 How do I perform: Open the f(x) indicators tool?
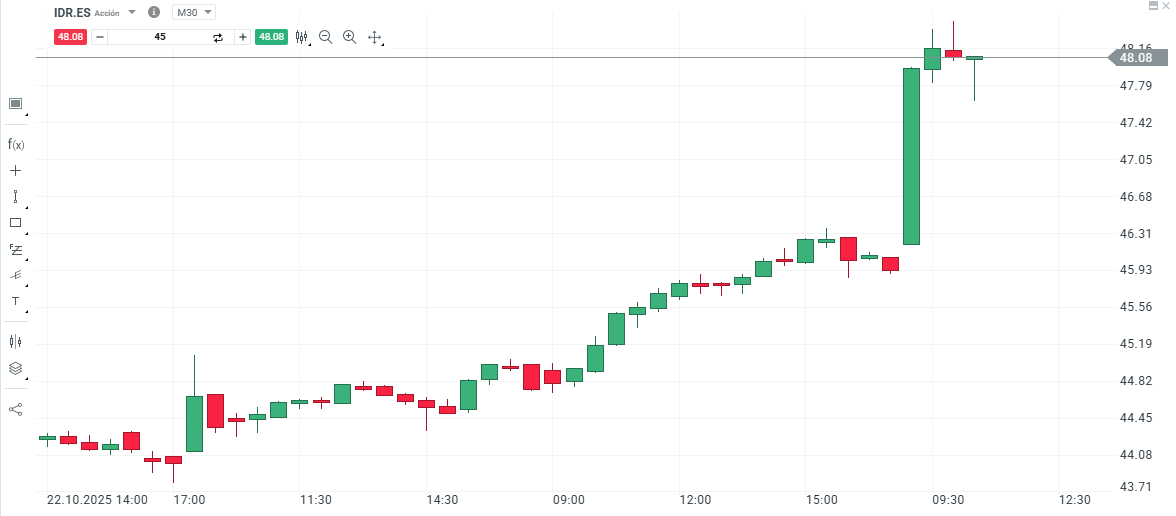click(x=15, y=144)
